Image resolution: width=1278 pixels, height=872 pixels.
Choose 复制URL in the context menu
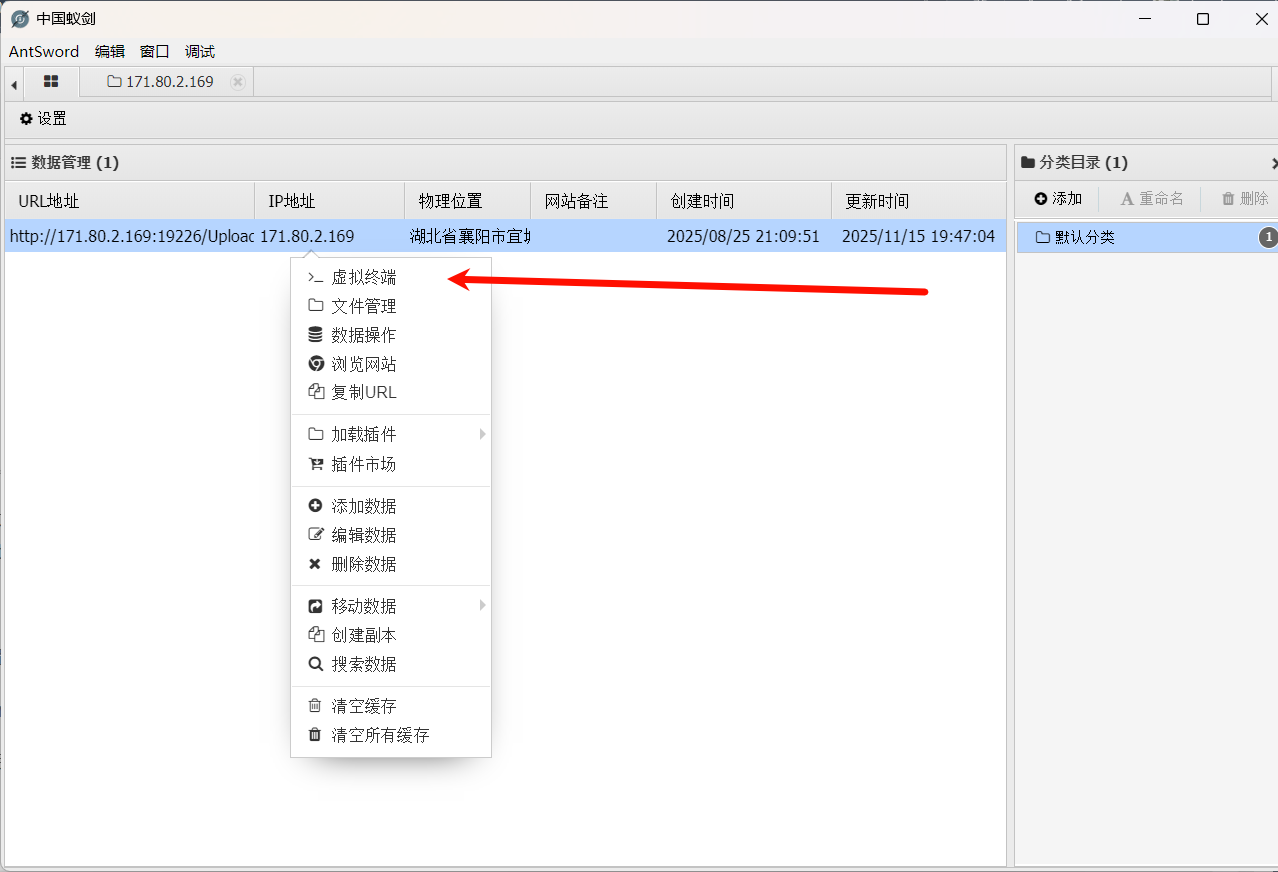pos(391,393)
